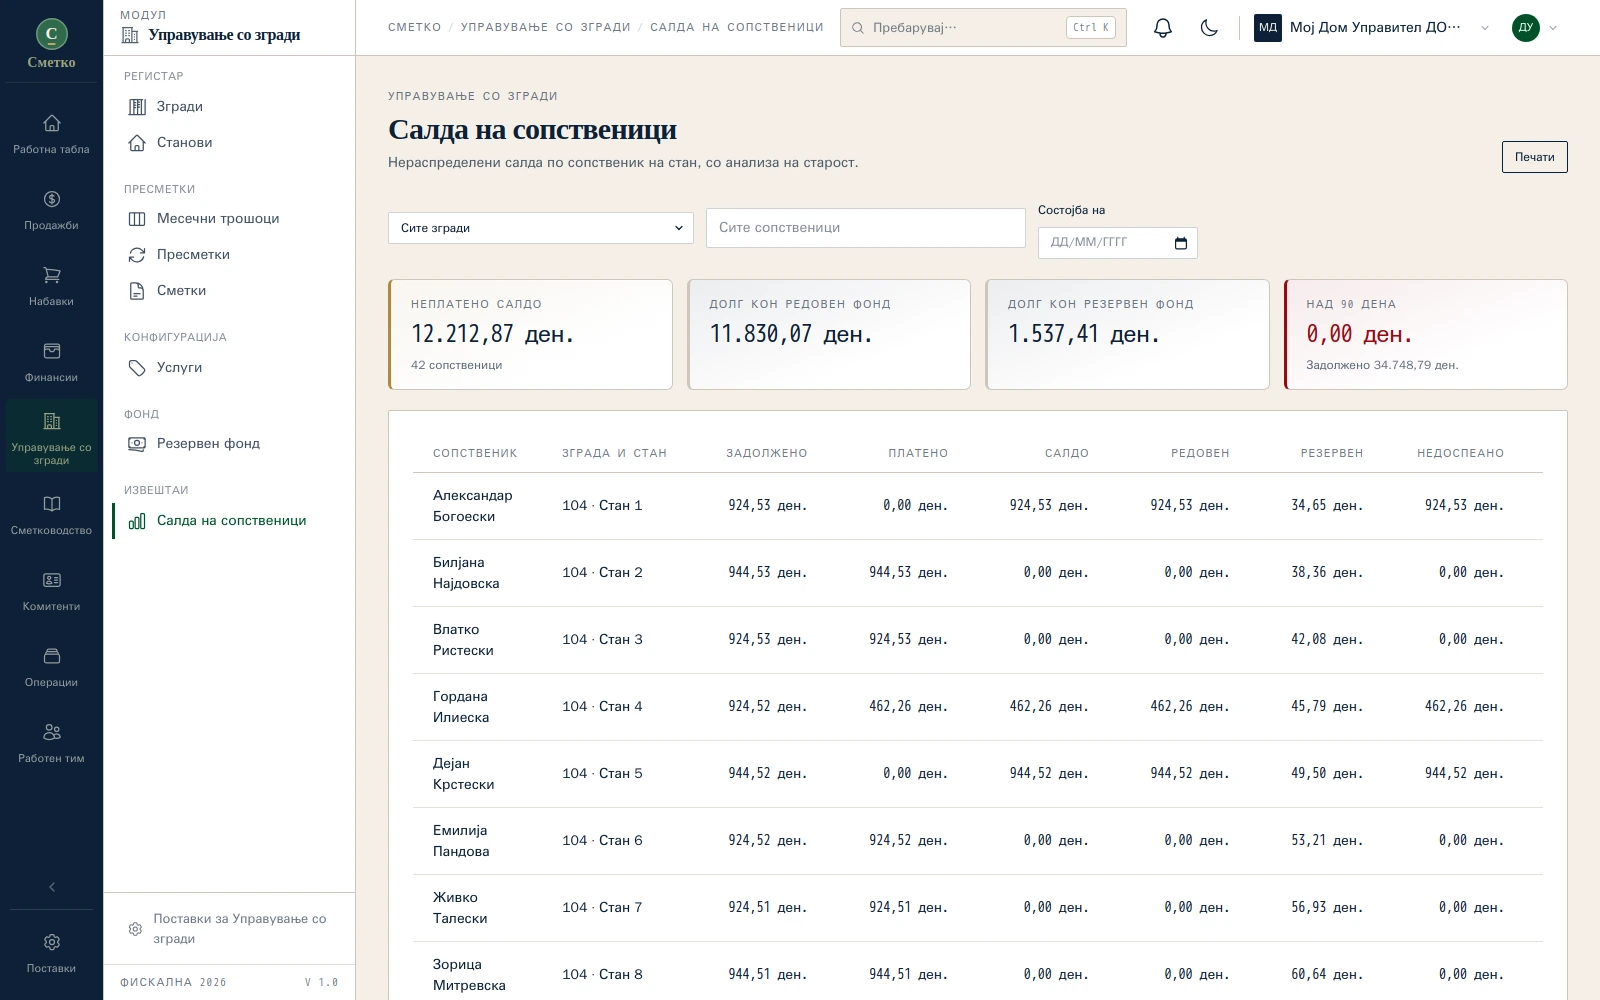Open Згради in the register section
This screenshot has width=1600, height=1000.
(x=229, y=107)
